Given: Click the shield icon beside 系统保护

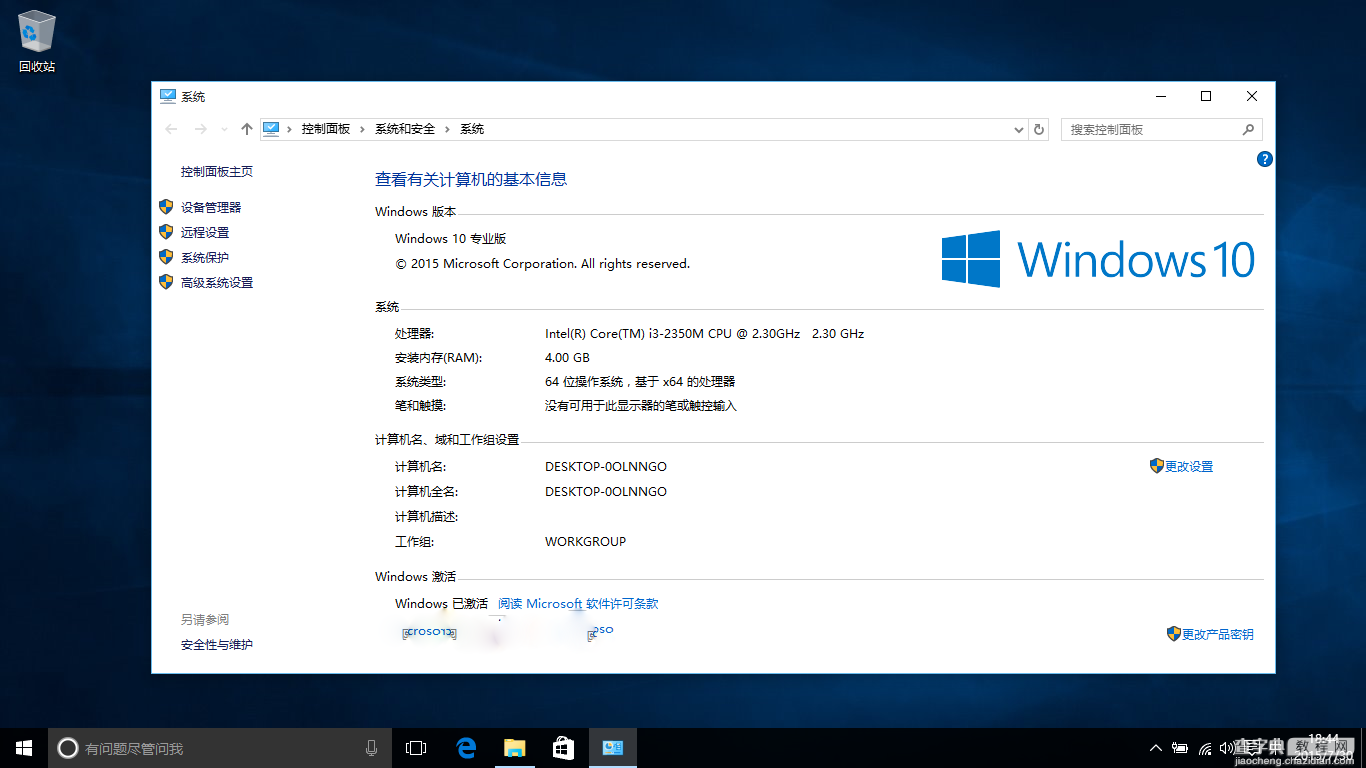Looking at the screenshot, I should [x=166, y=257].
